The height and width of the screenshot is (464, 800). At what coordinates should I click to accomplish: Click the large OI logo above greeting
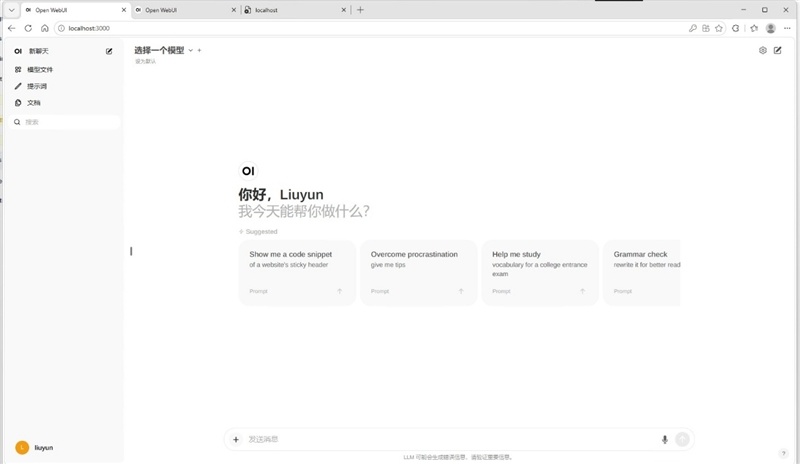[x=248, y=171]
